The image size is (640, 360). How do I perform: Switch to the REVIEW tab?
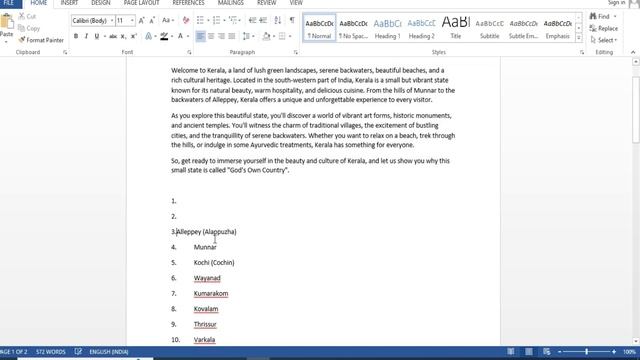(267, 3)
